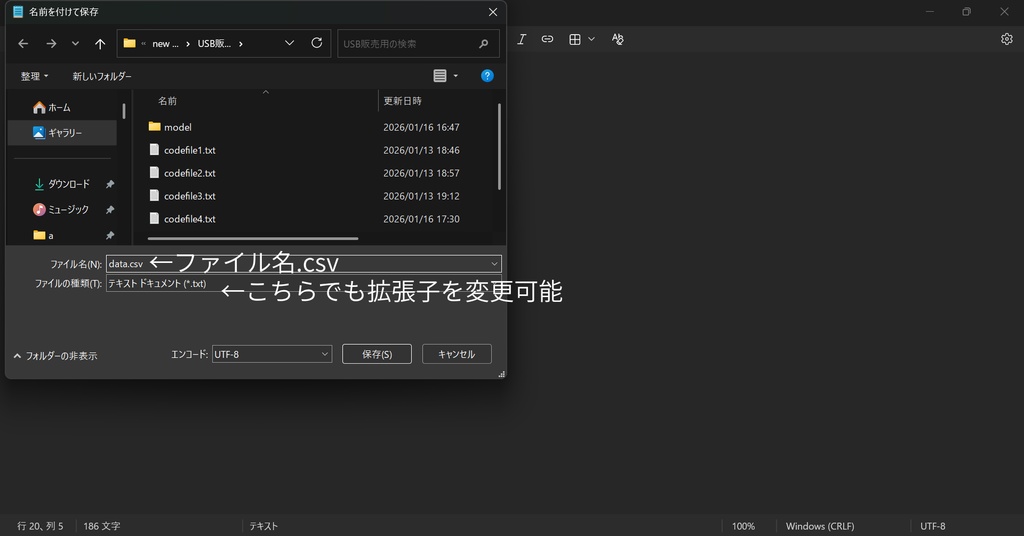Open the 整理 organize menu

(34, 76)
